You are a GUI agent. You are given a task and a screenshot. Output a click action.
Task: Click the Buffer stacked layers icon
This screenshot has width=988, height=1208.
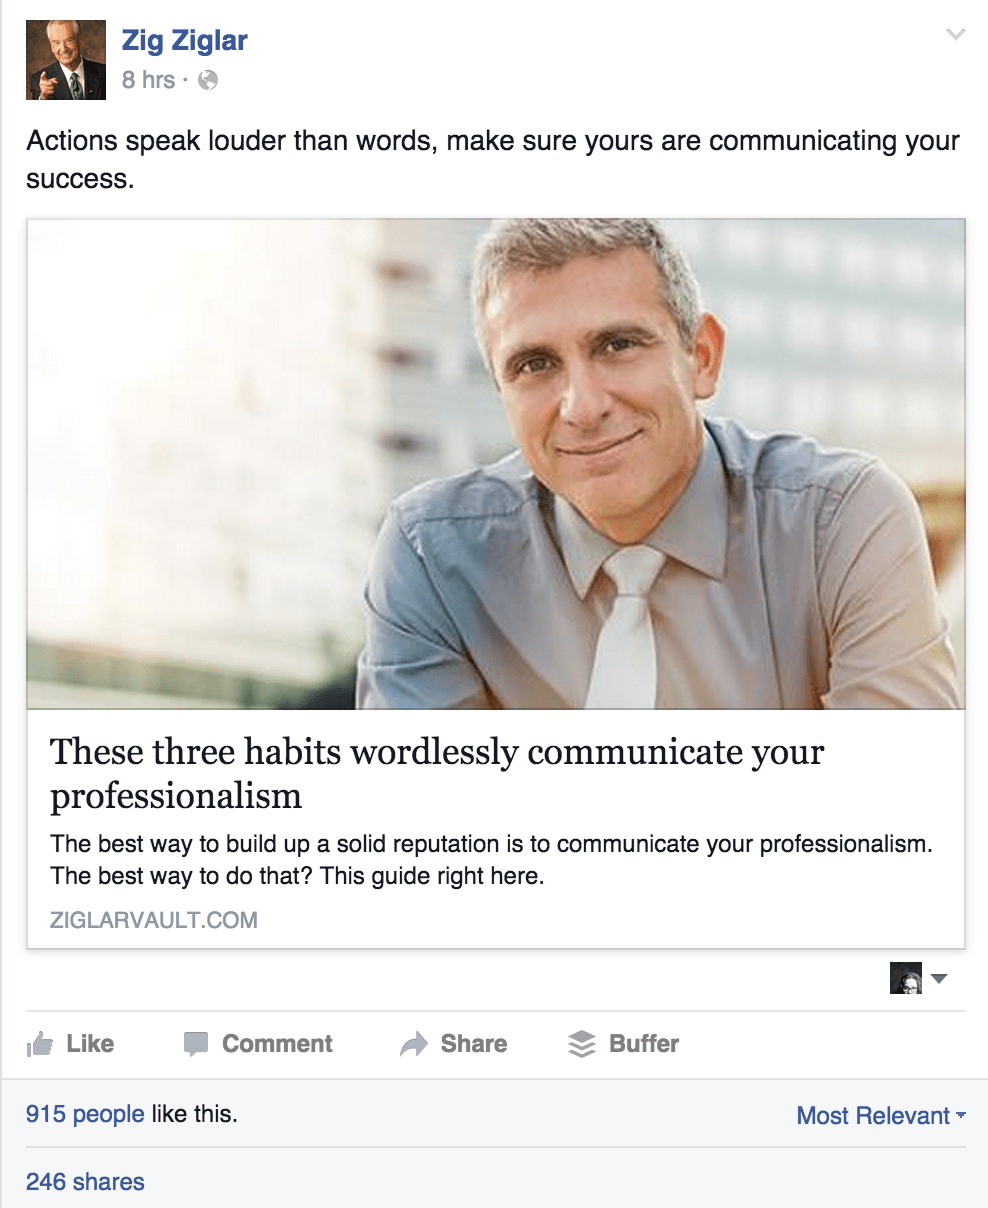[581, 1044]
